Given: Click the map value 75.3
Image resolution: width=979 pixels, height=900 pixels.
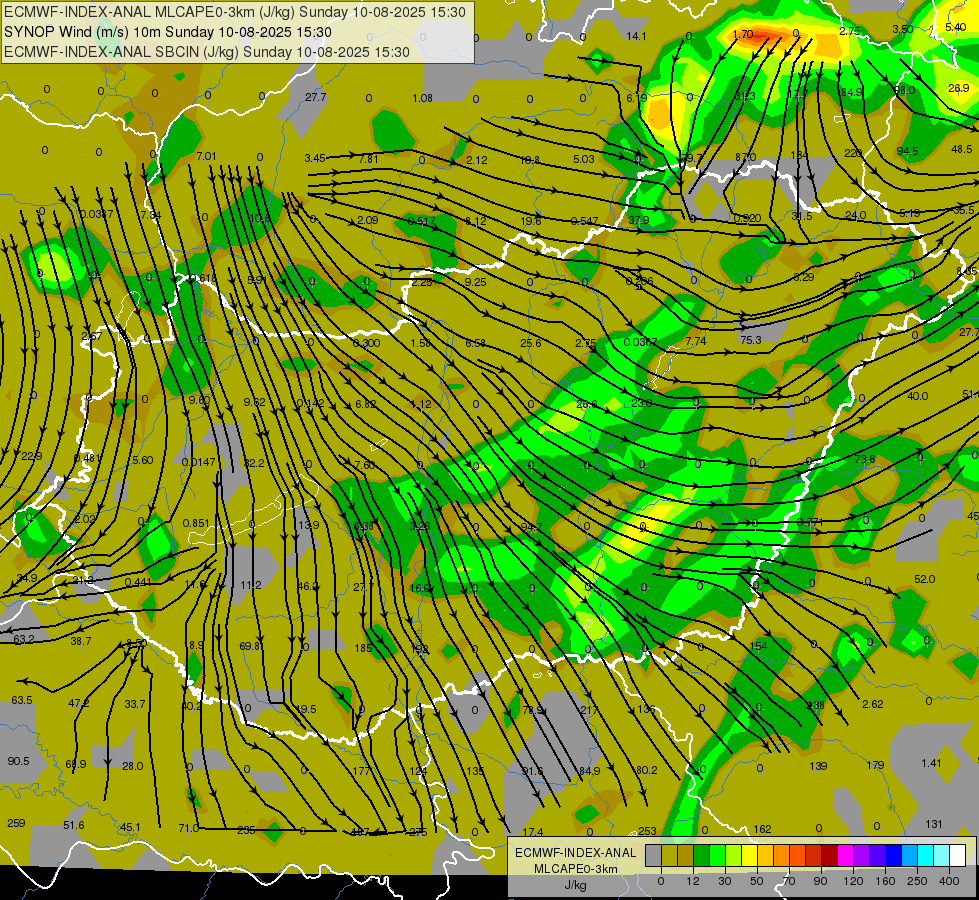Looking at the screenshot, I should point(750,340).
